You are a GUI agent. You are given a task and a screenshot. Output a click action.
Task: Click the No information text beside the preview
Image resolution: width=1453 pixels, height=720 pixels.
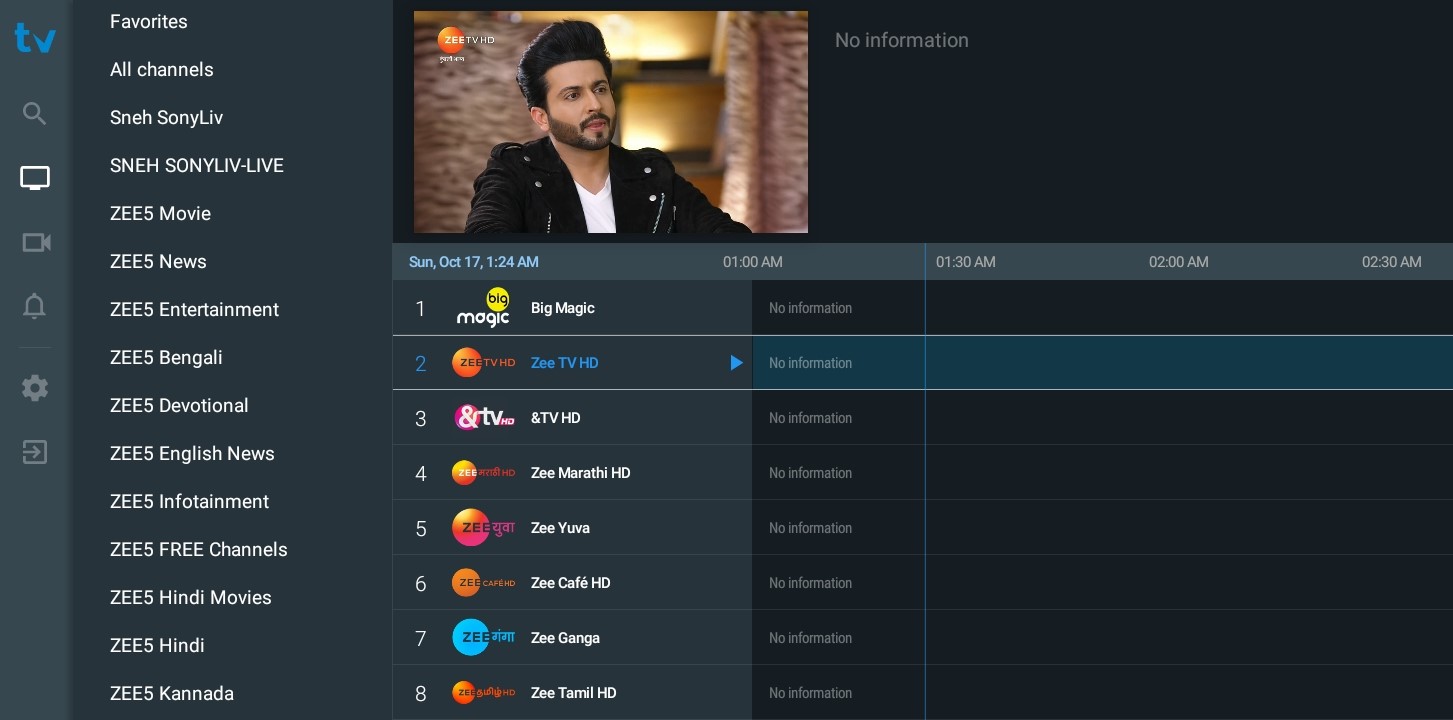pos(902,40)
